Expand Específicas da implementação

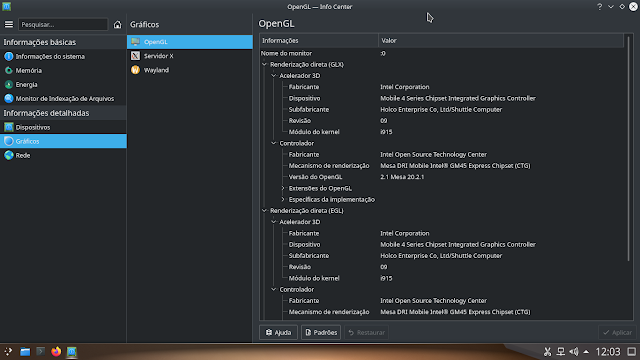pos(283,200)
